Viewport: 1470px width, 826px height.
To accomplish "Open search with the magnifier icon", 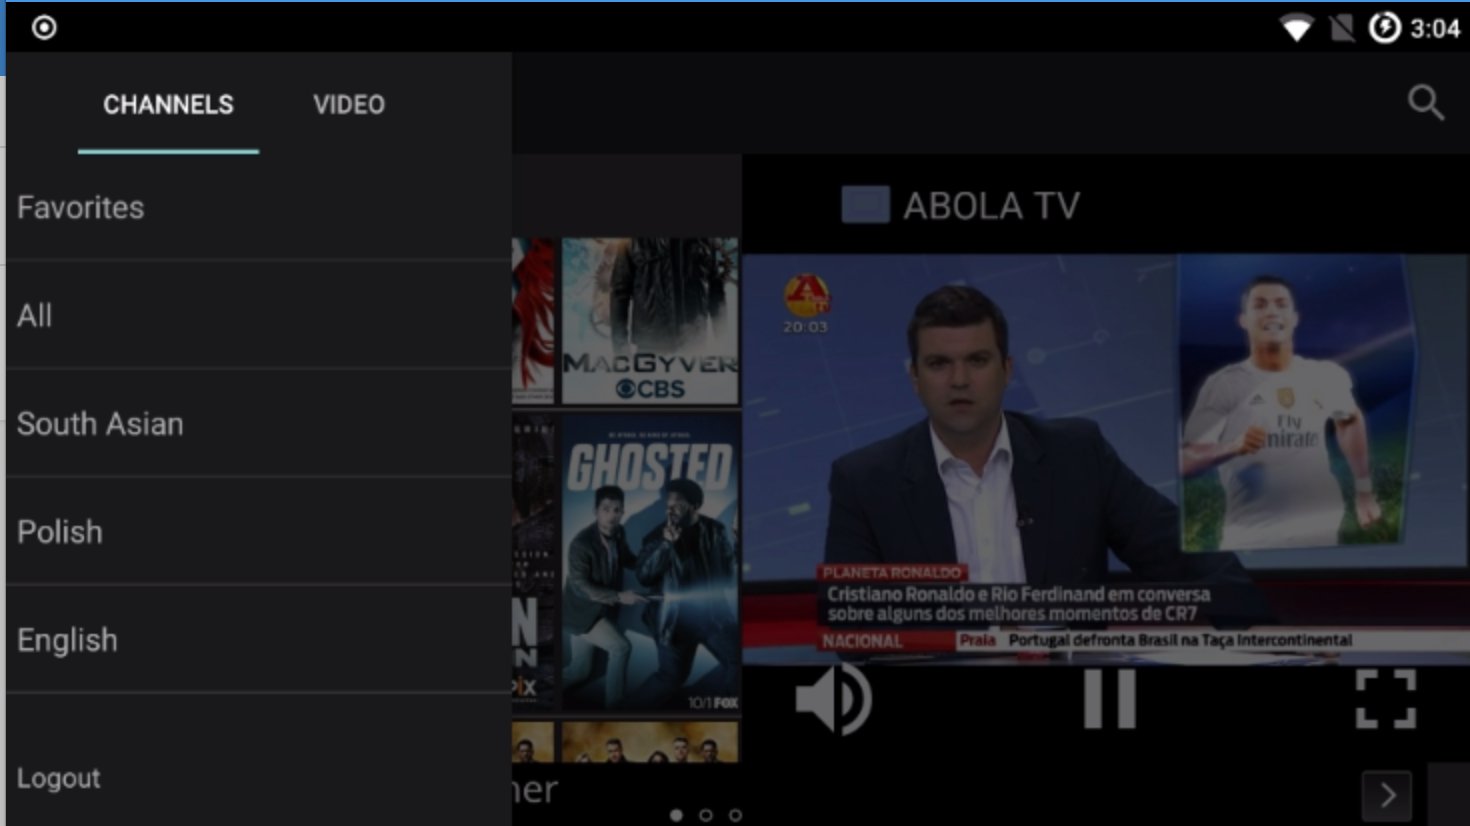I will pyautogui.click(x=1421, y=101).
